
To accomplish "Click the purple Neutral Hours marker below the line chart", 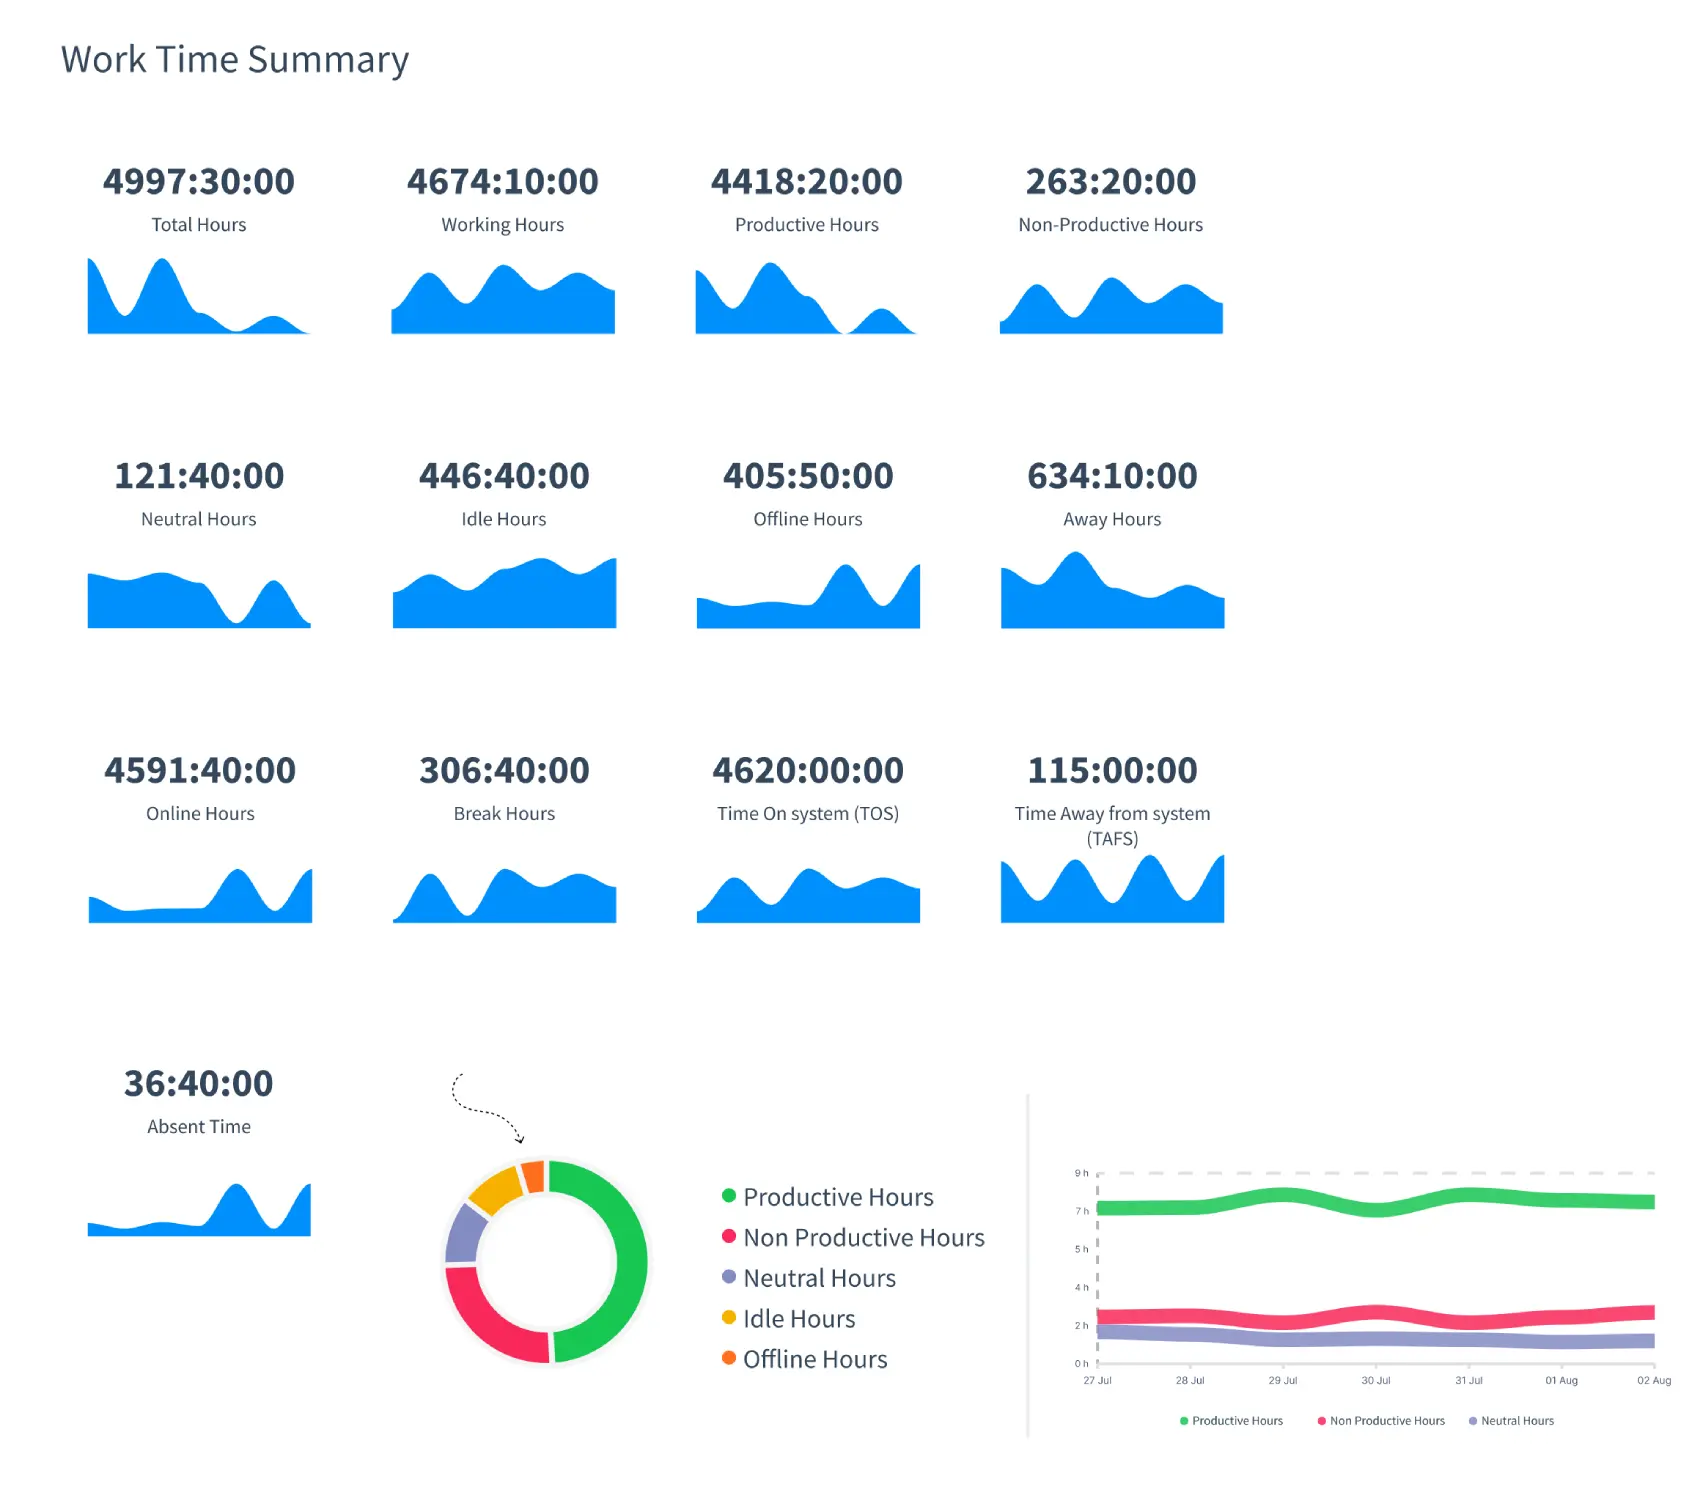I will click(1471, 1420).
